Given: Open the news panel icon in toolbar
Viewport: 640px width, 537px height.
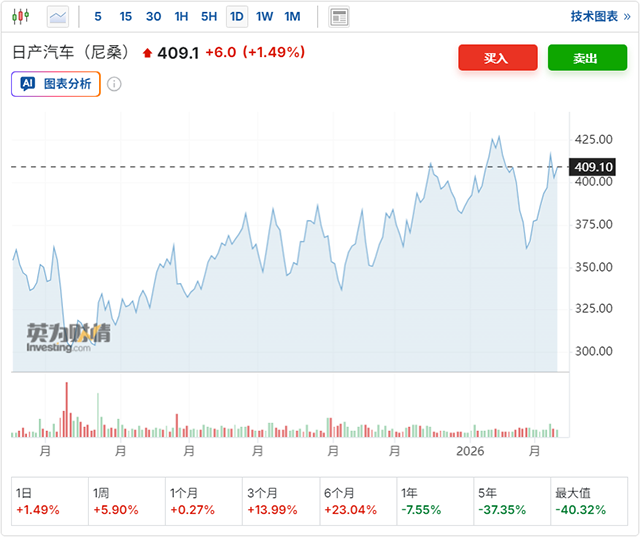Looking at the screenshot, I should coord(339,16).
